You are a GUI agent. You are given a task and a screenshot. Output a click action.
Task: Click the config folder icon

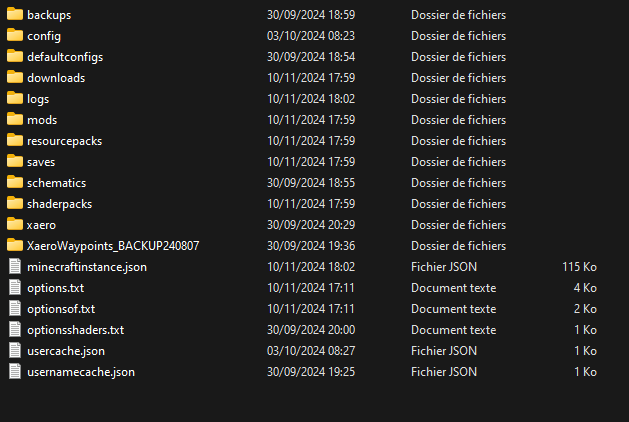coord(15,35)
